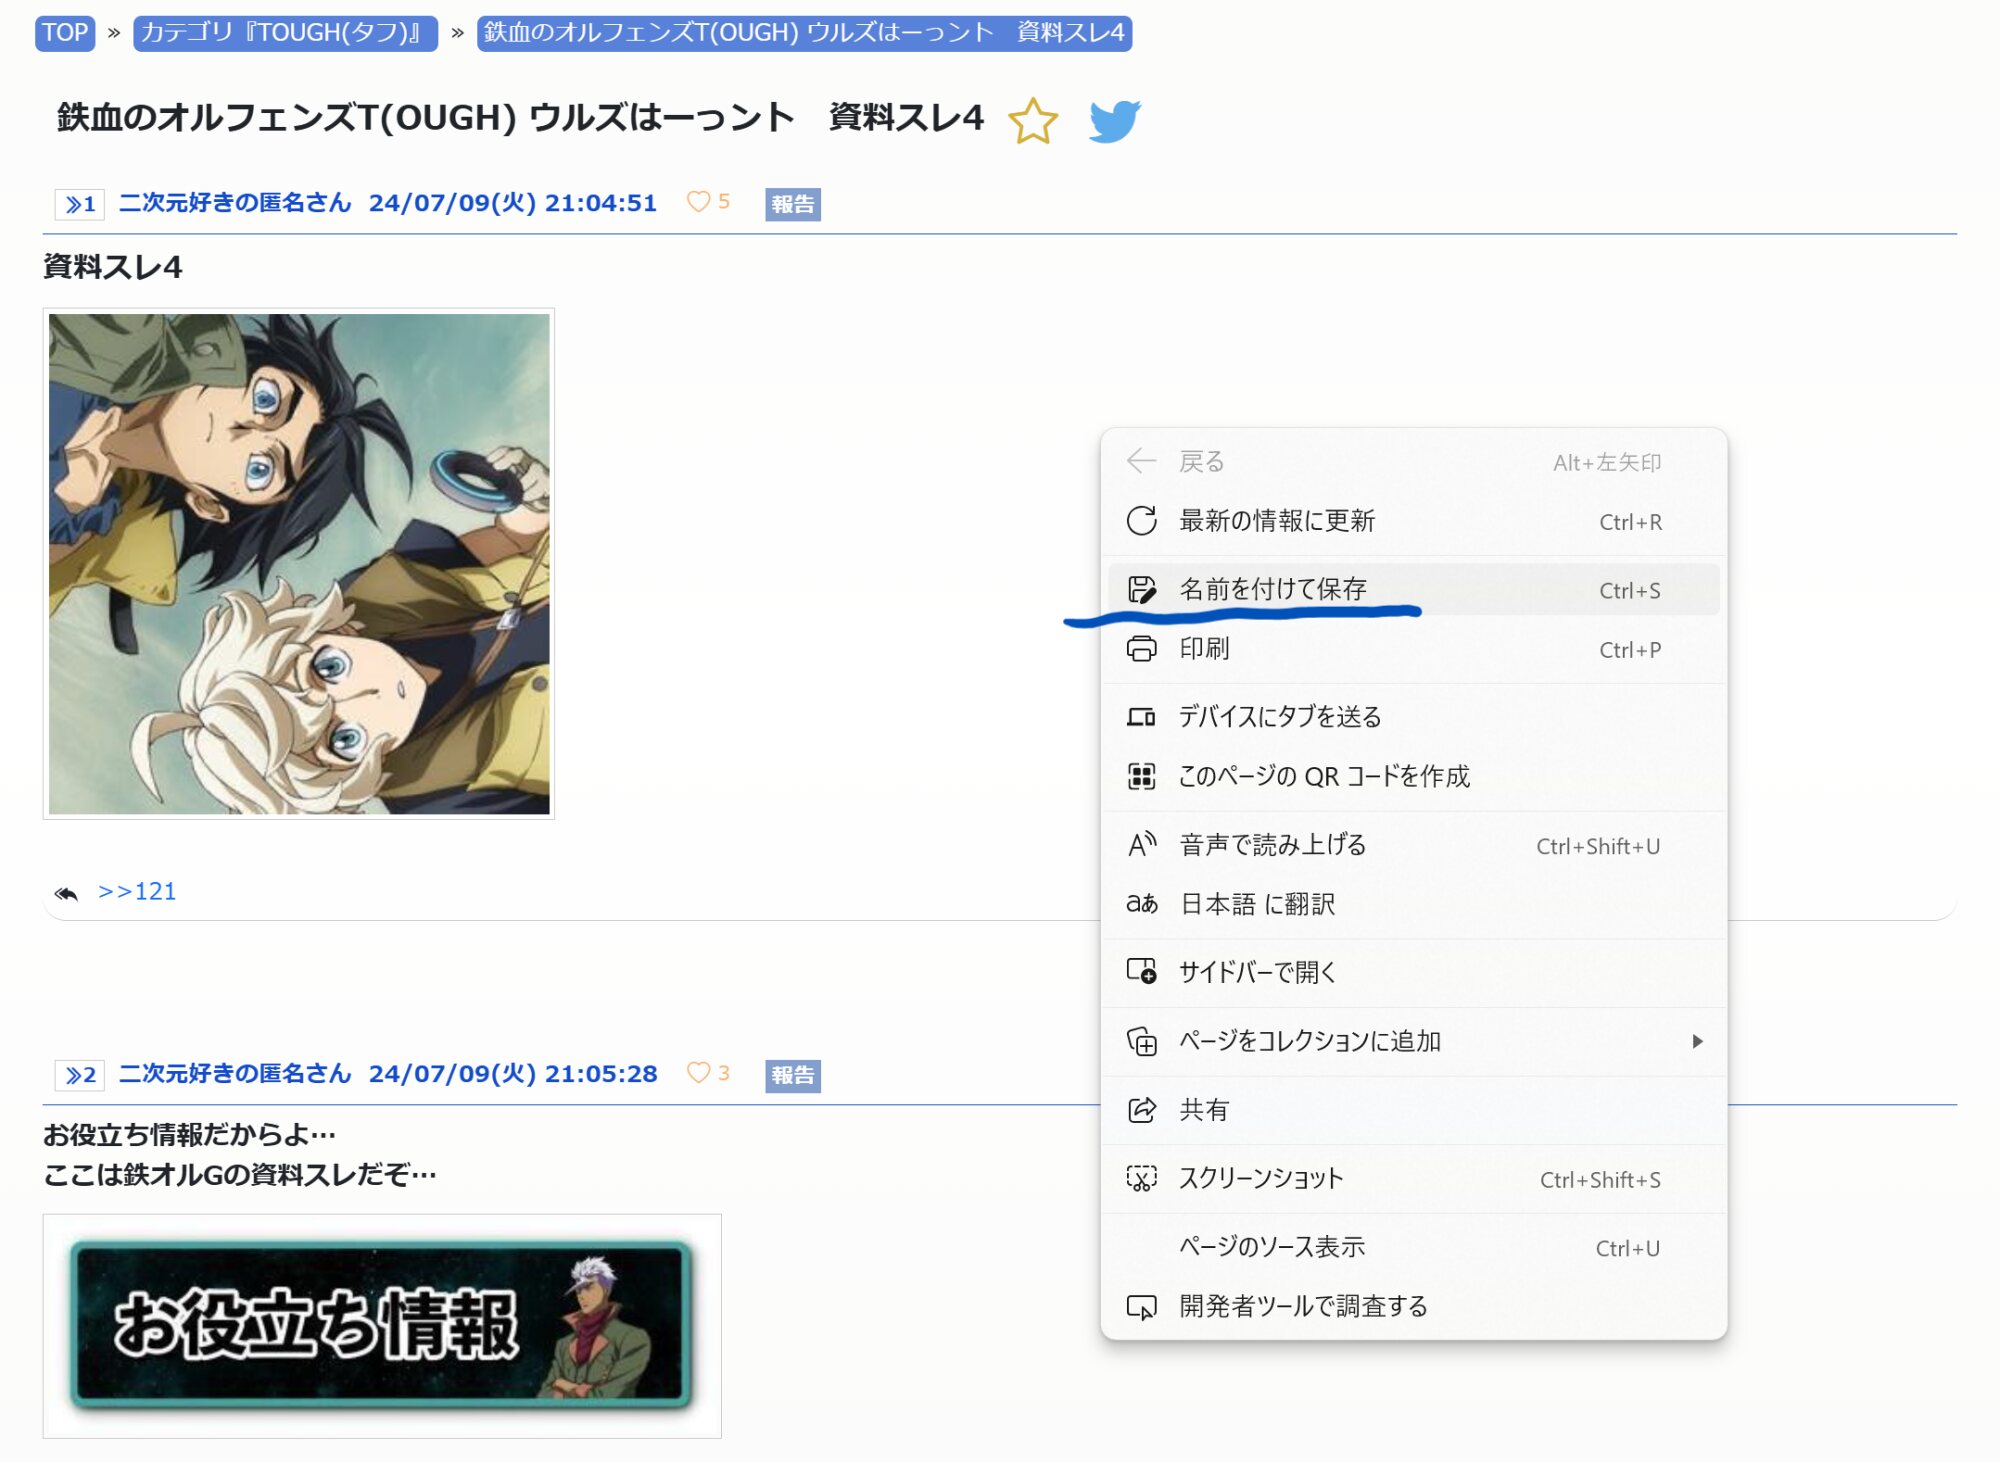Click the read aloud 音声で読み上げる icon
This screenshot has width=2000, height=1462.
[1141, 845]
